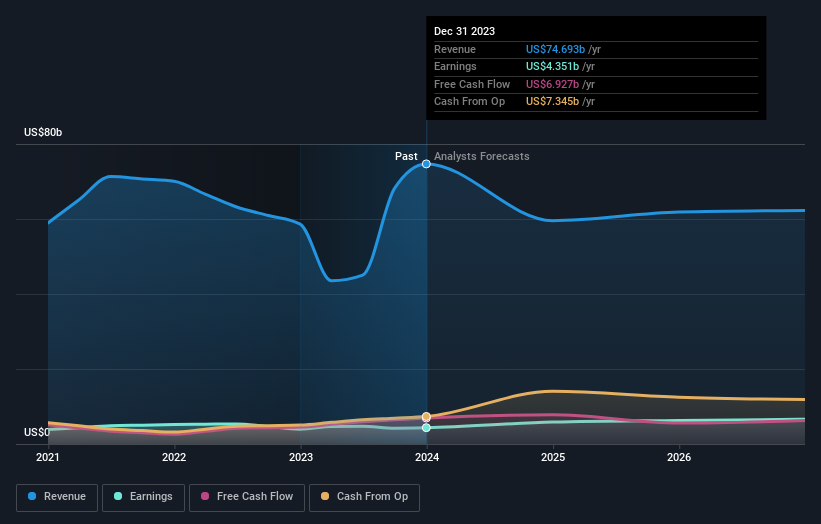Screen dimensions: 821x524
Task: Click the Past label on chart
Action: [406, 157]
